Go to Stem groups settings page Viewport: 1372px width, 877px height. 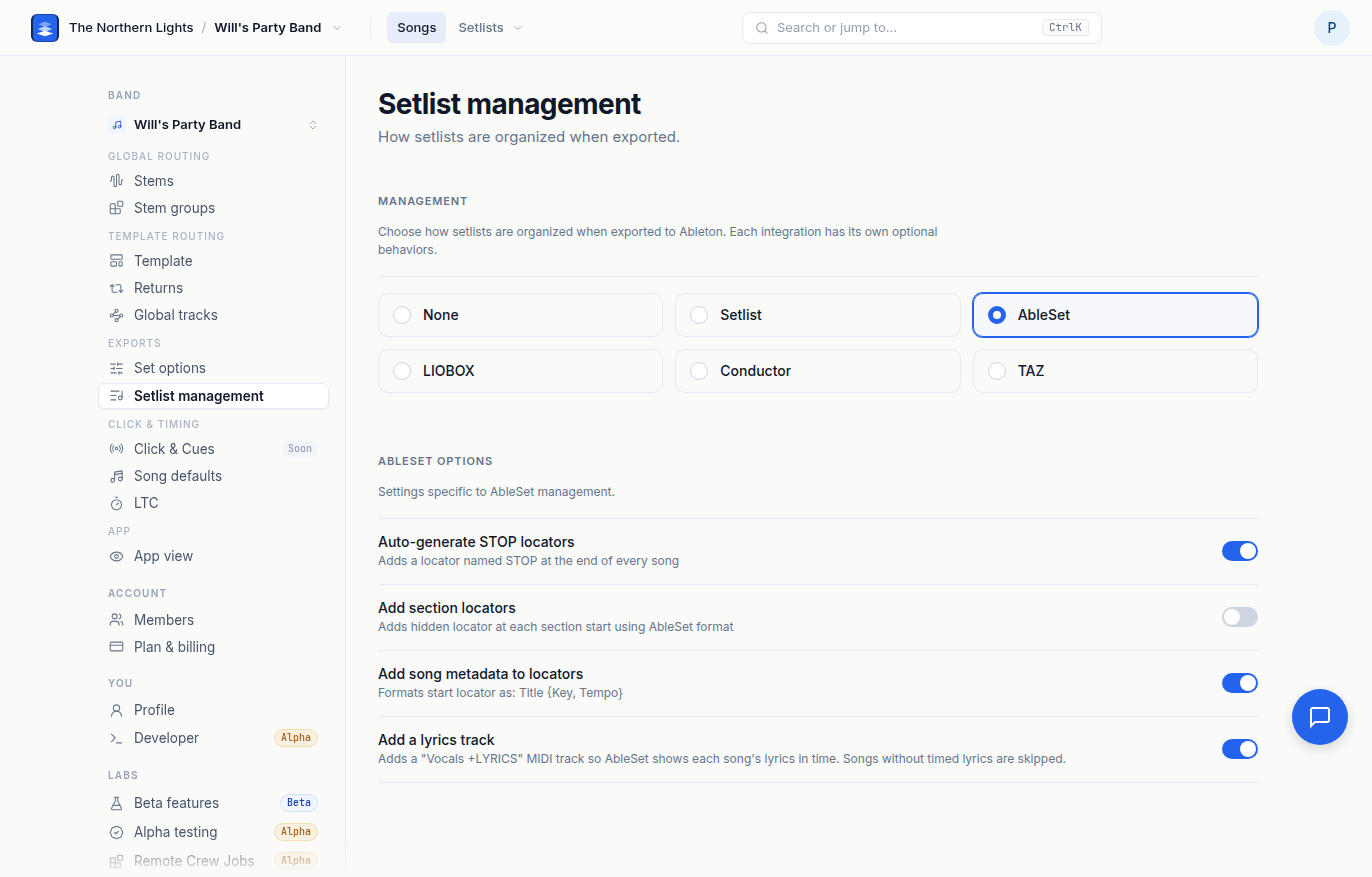(x=213, y=208)
